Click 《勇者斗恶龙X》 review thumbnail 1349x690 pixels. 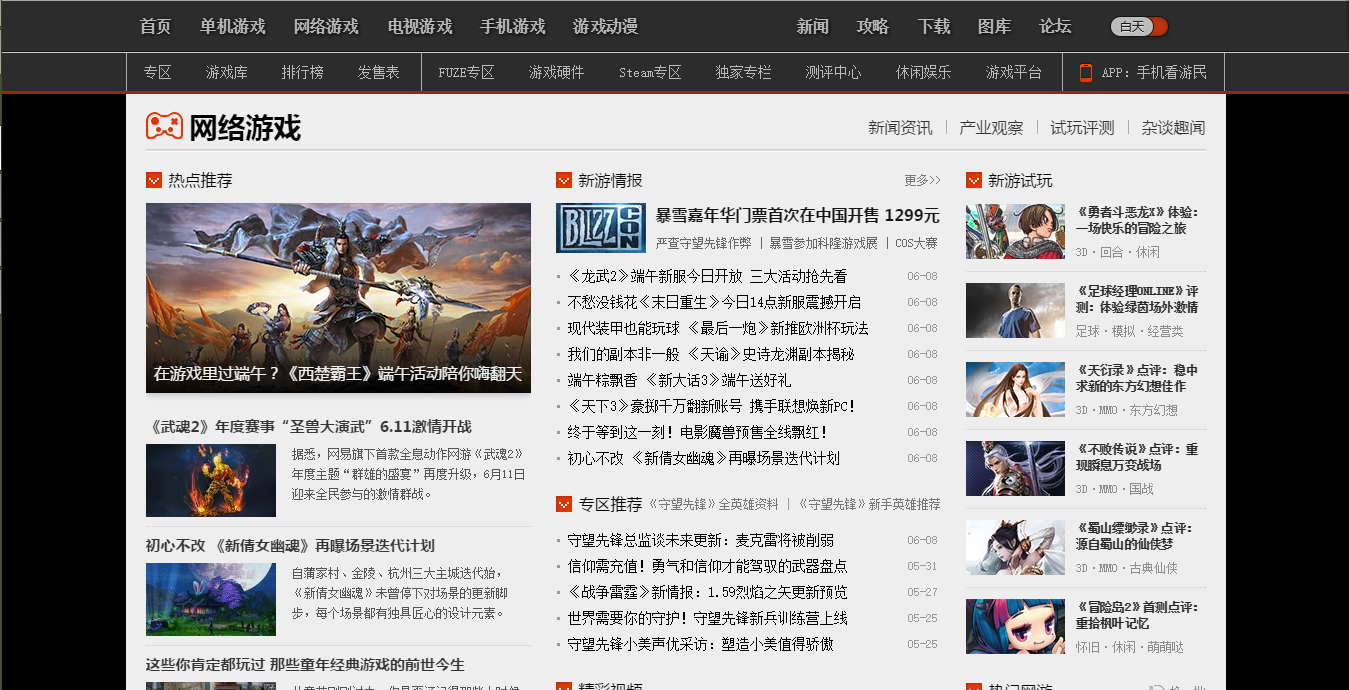1015,231
